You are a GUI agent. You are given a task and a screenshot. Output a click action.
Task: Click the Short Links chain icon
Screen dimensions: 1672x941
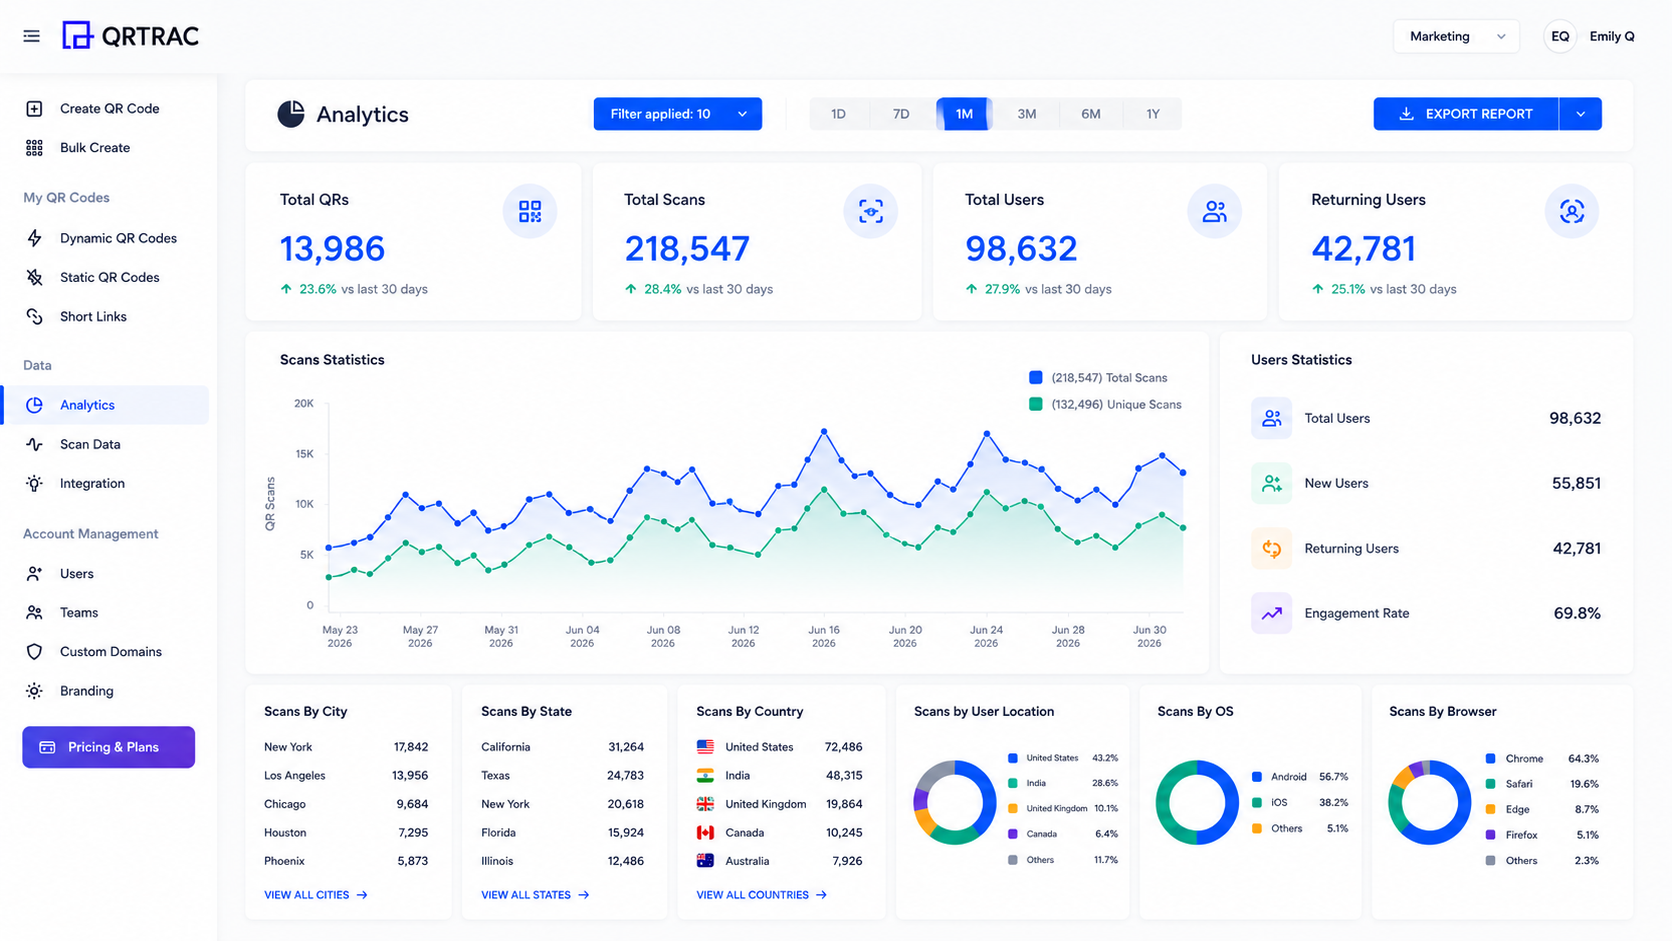[34, 316]
